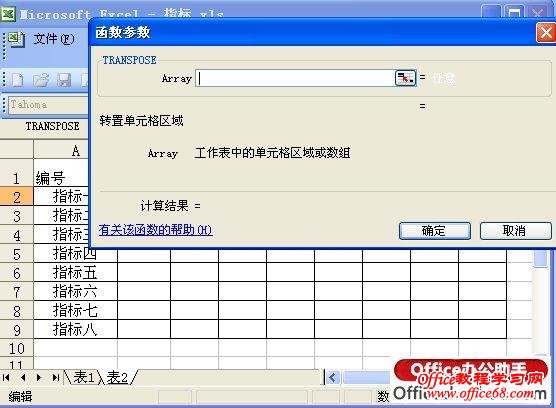Select row 2 header
The image size is (556, 408).
(x=17, y=197)
